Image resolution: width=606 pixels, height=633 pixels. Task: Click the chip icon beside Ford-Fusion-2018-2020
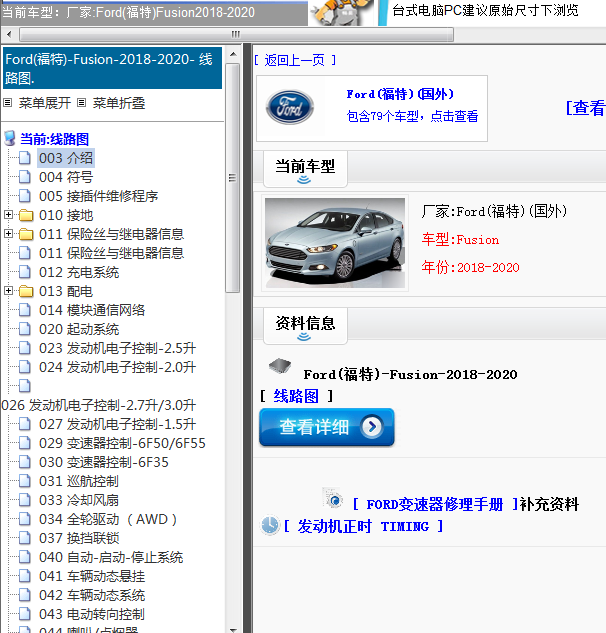280,365
